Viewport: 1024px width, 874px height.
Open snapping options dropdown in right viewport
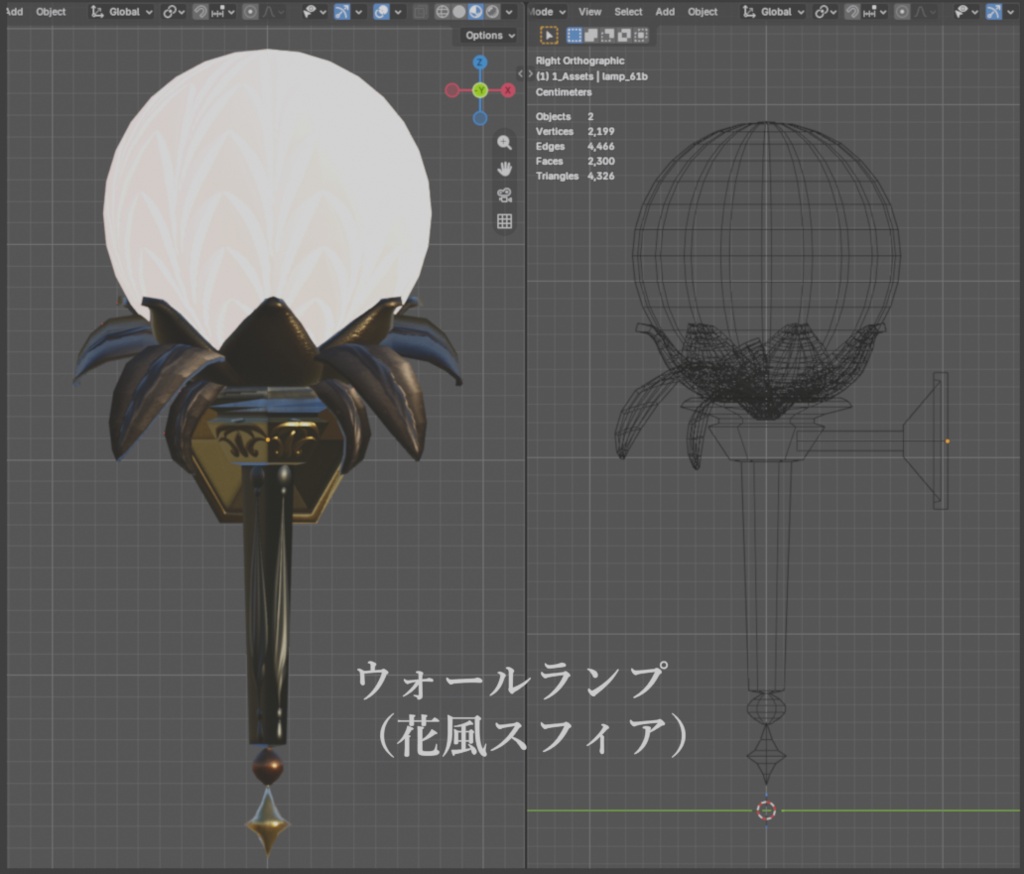(875, 12)
